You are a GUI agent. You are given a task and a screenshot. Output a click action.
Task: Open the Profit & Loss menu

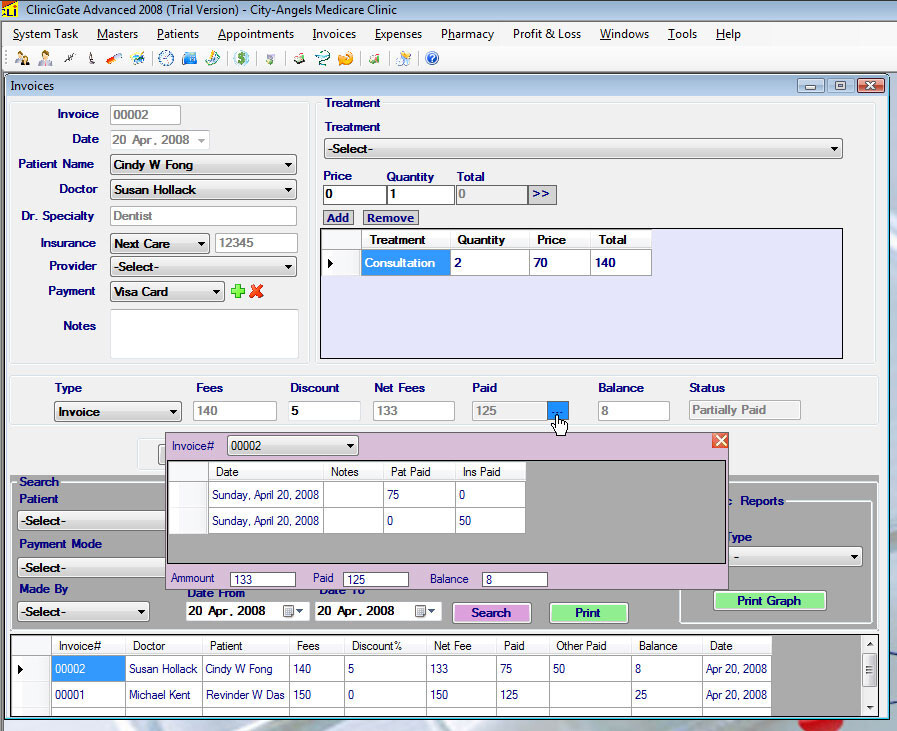547,34
